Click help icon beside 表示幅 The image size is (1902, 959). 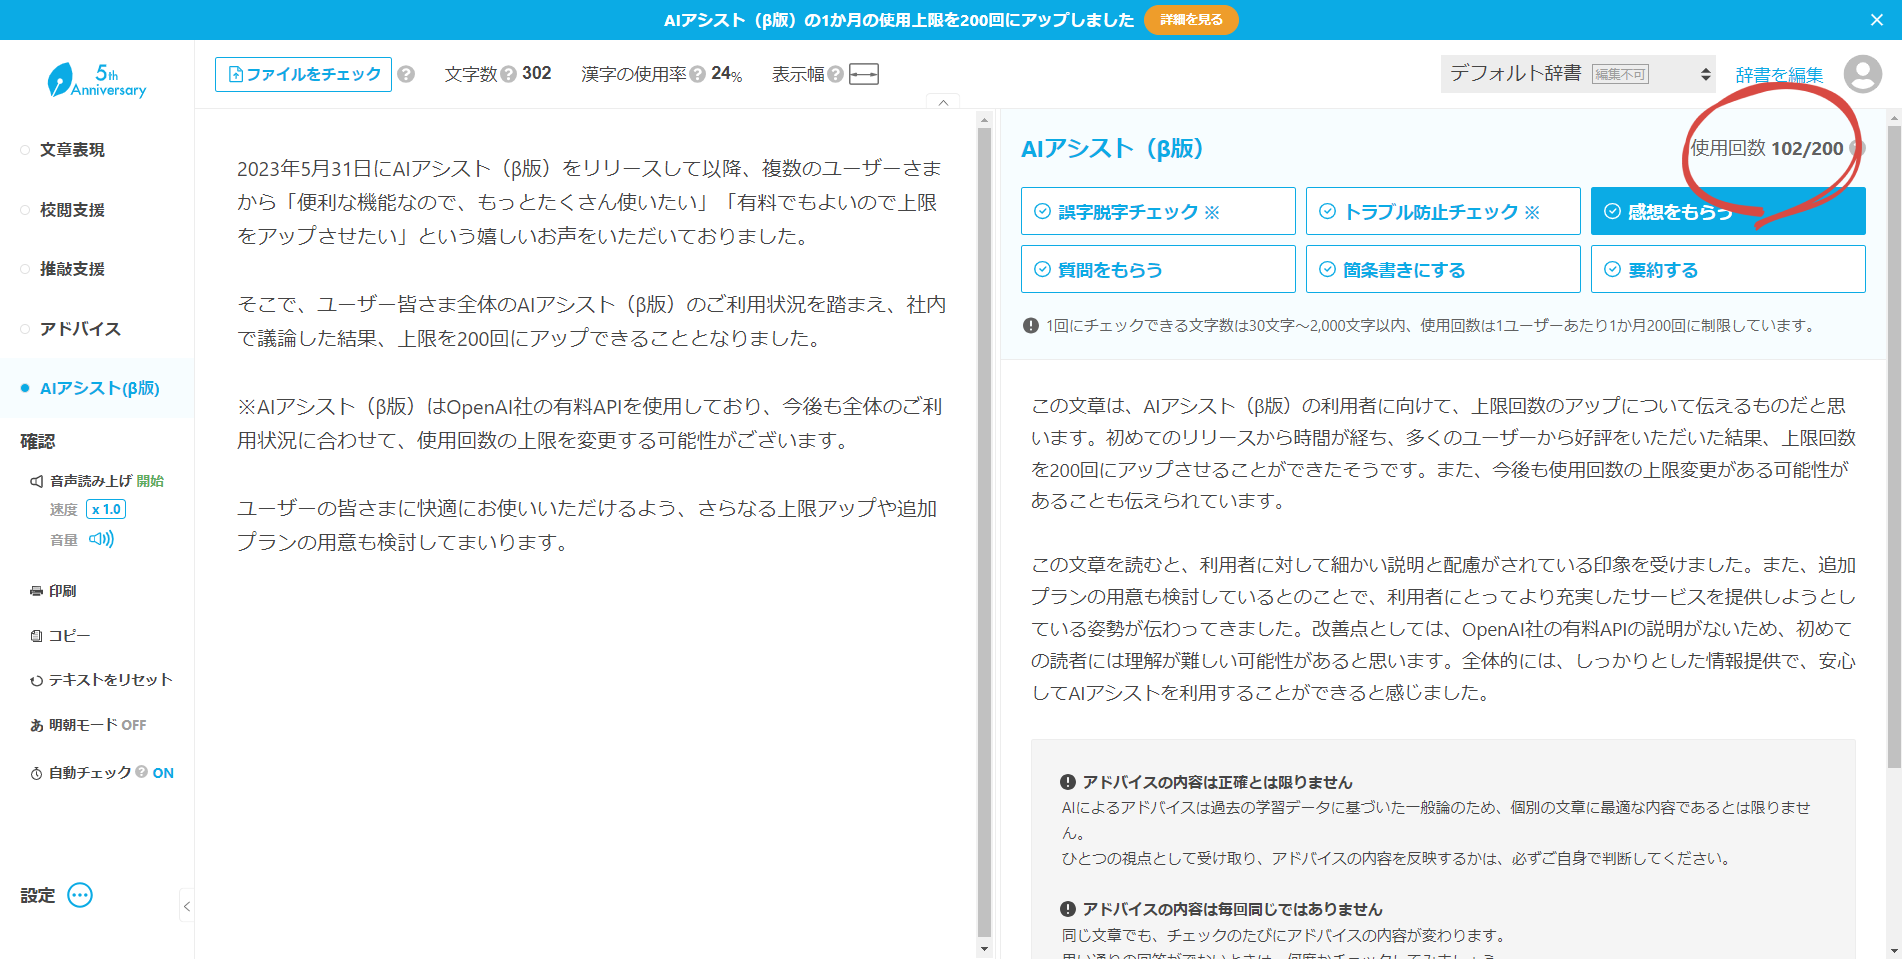coord(836,74)
